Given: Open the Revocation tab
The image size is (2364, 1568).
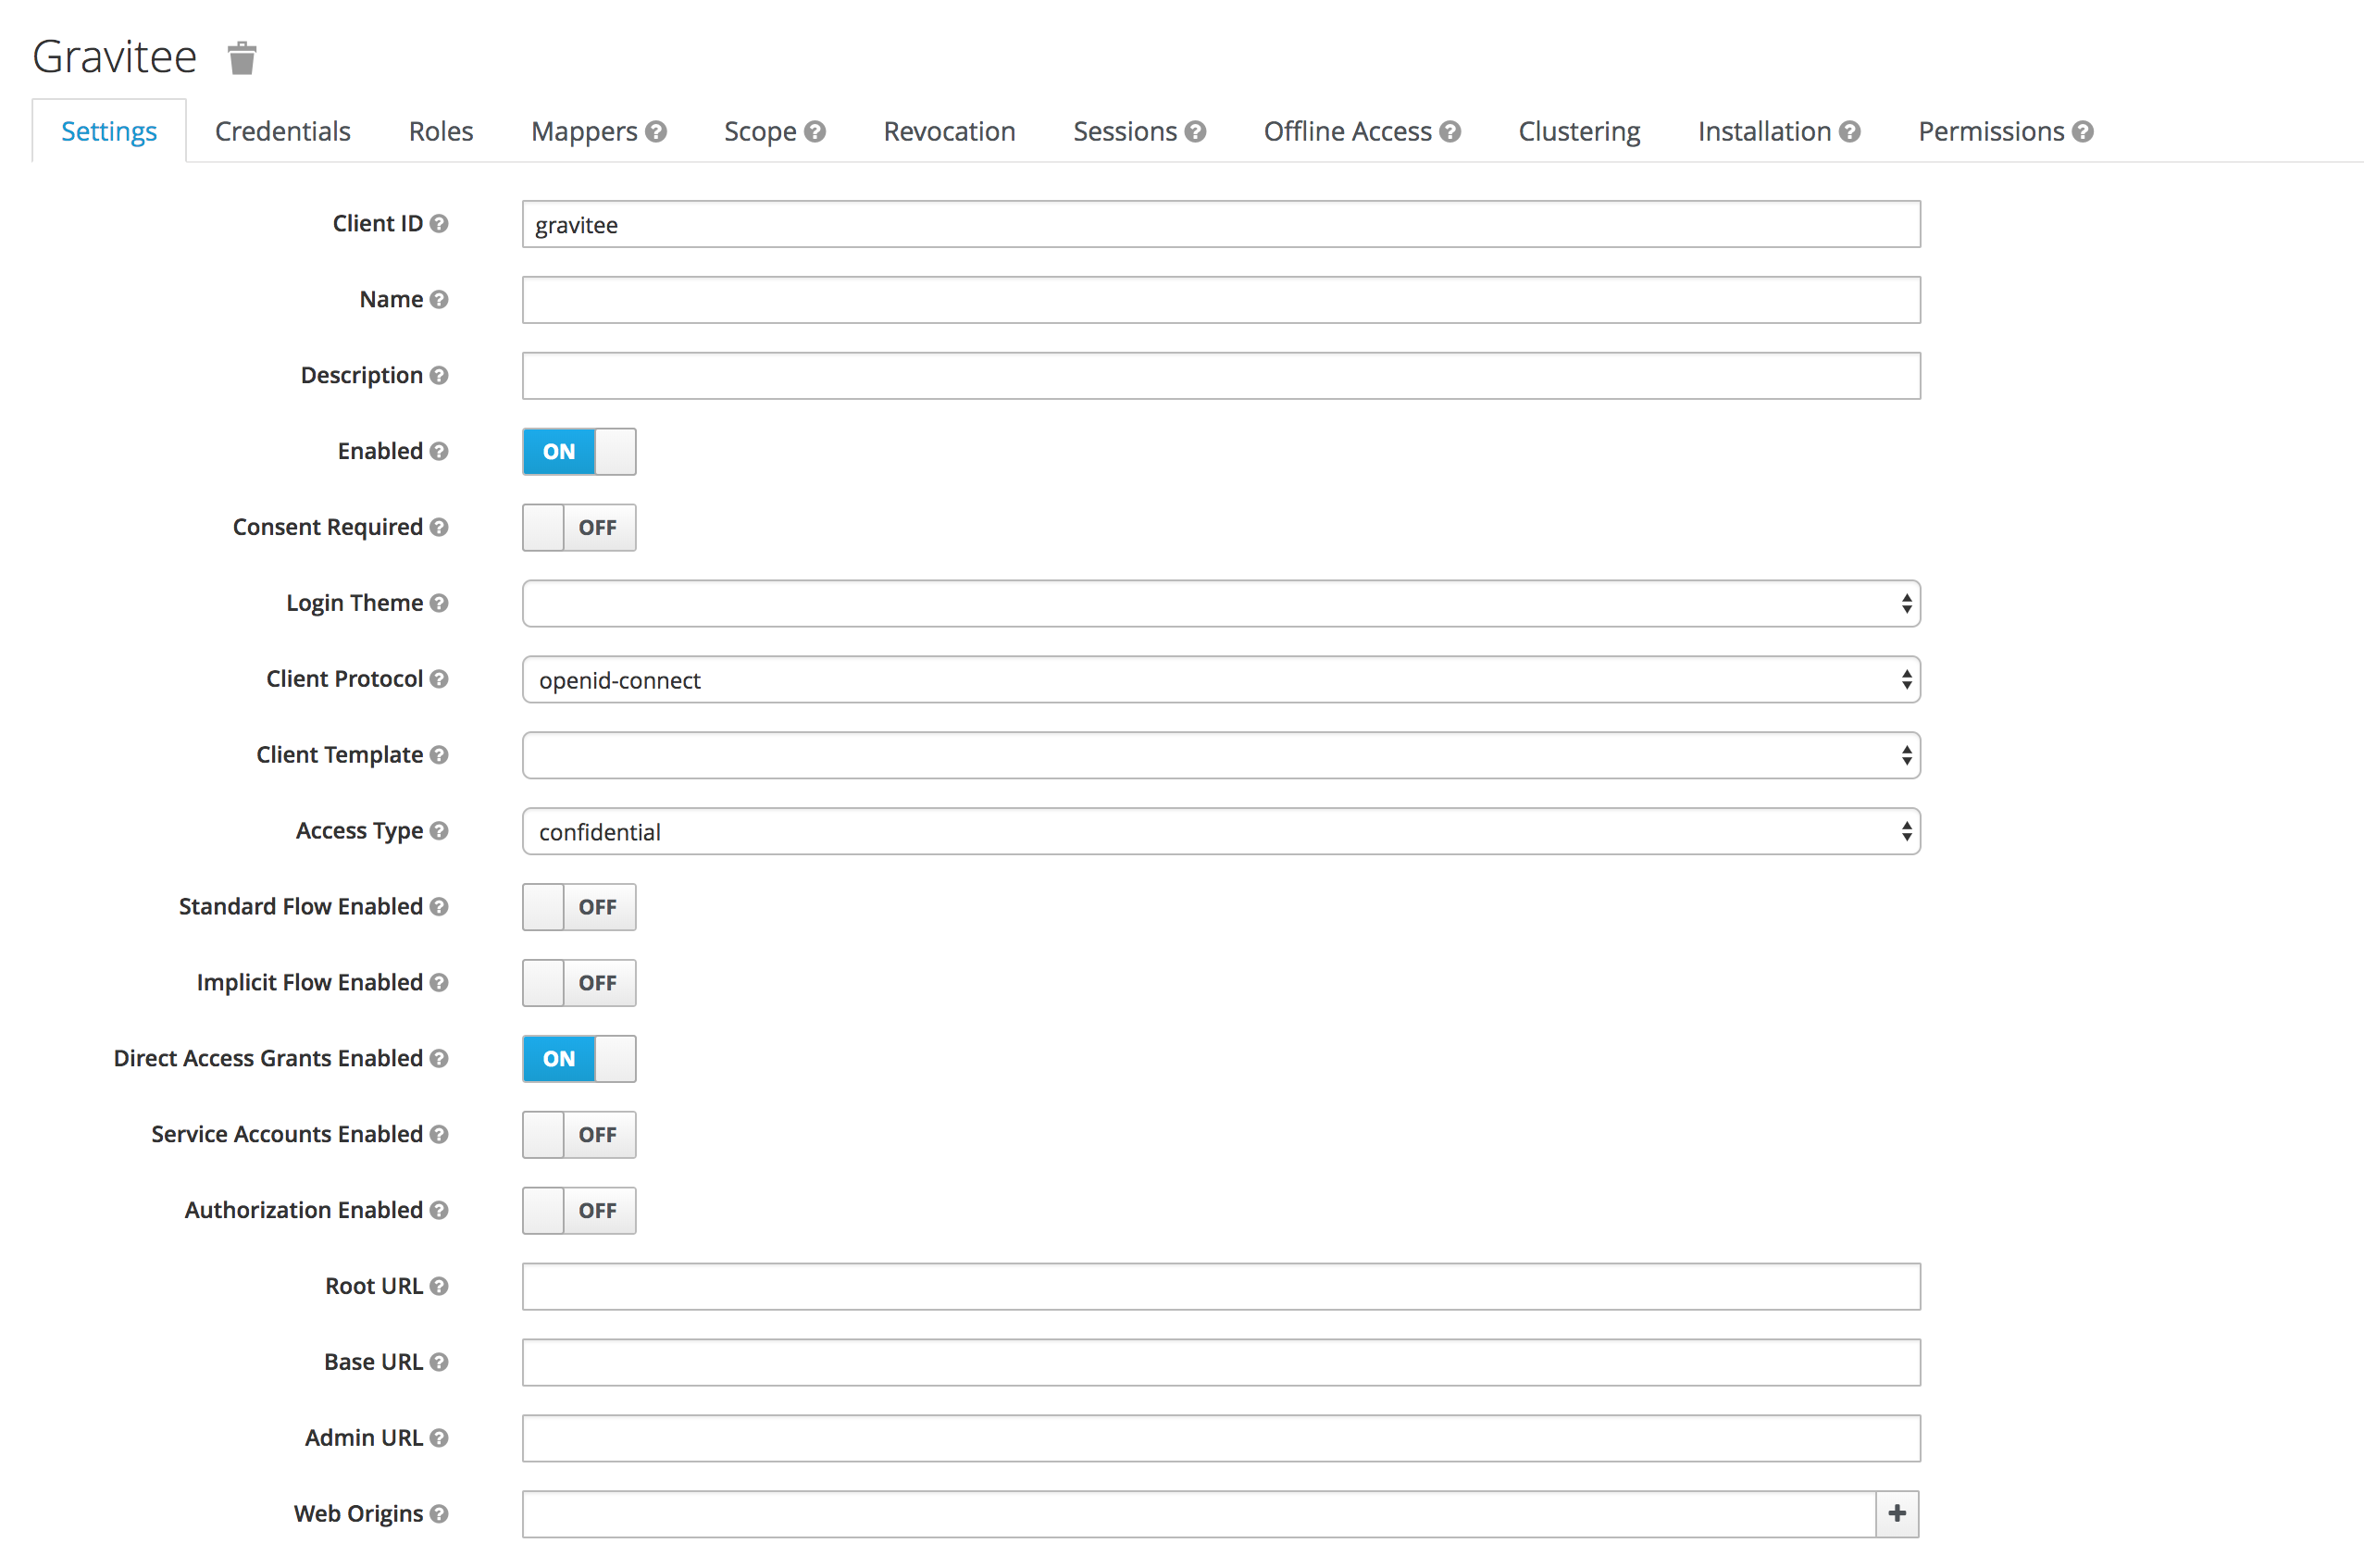Looking at the screenshot, I should (948, 132).
